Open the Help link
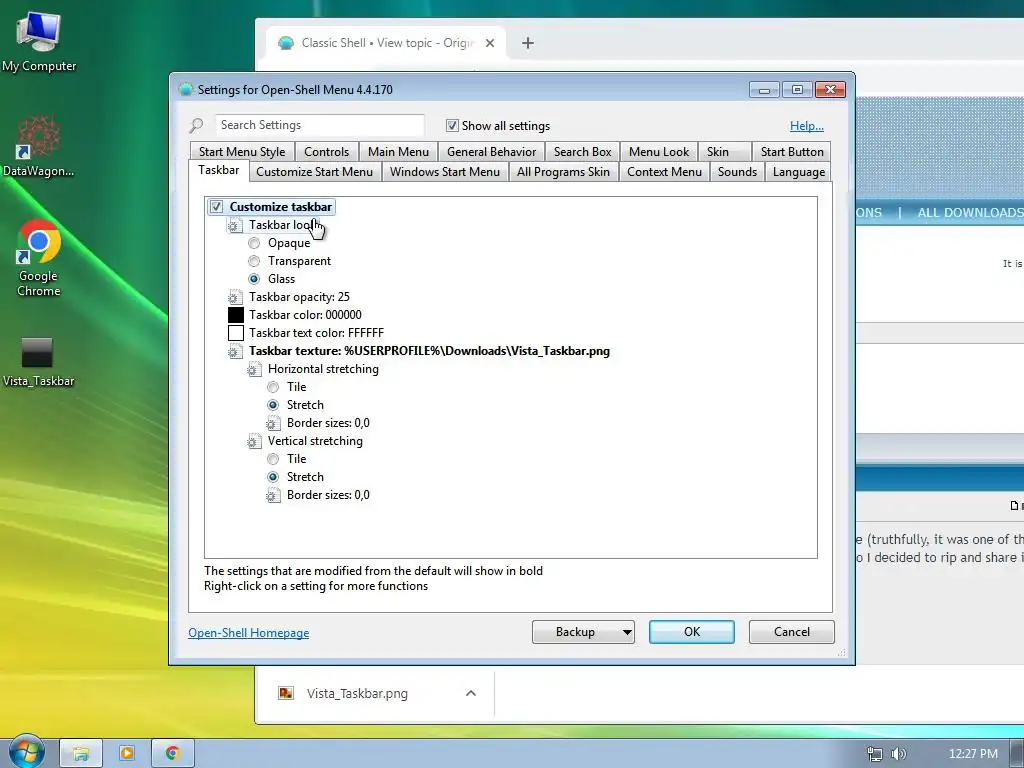Image resolution: width=1024 pixels, height=768 pixels. [807, 126]
